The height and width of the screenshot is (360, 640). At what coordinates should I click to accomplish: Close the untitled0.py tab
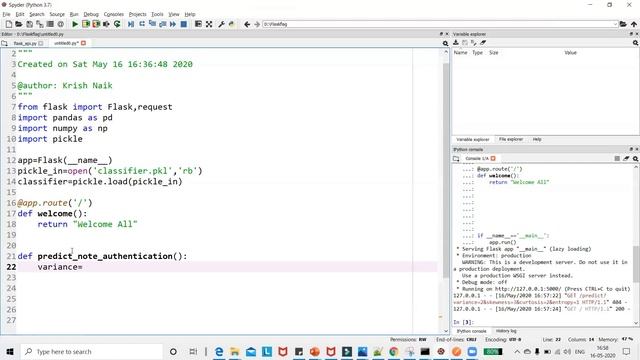coord(83,43)
